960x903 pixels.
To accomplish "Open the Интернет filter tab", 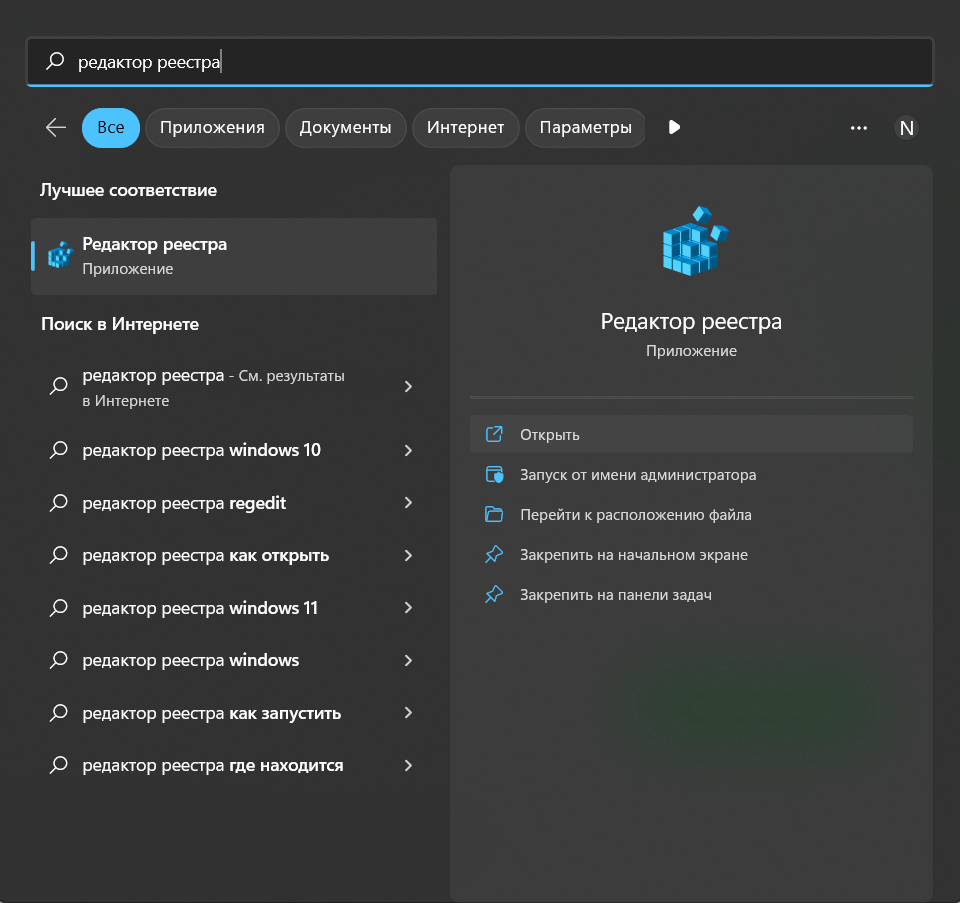I will 465,127.
